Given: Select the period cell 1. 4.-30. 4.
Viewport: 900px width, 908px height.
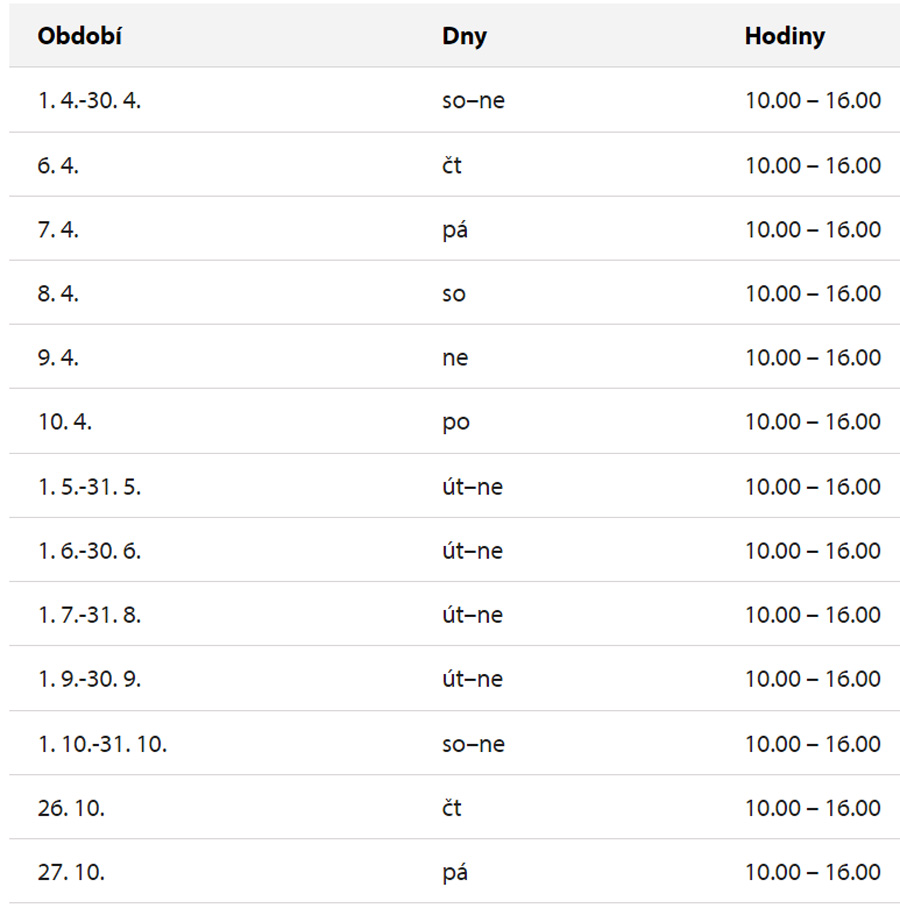Looking at the screenshot, I should (89, 100).
